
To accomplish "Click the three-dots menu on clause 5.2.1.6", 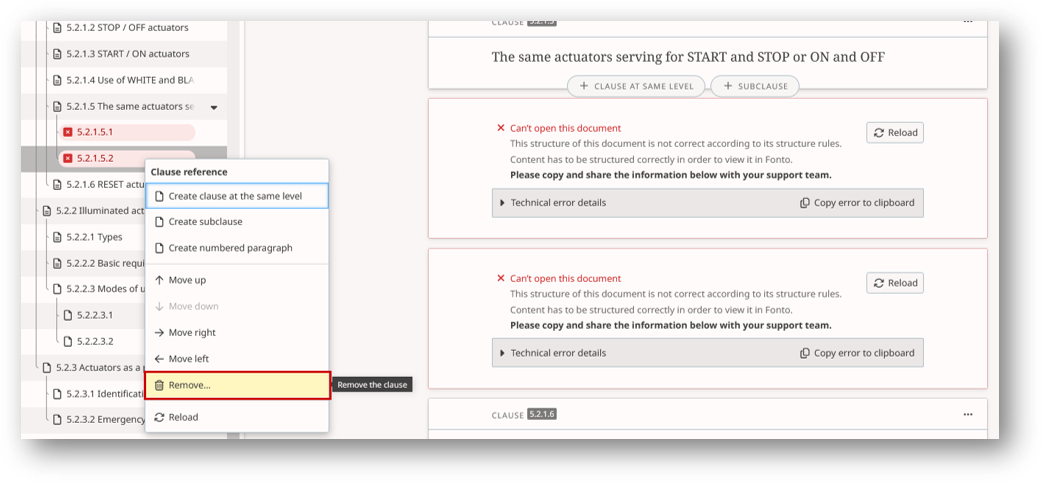I will point(967,414).
